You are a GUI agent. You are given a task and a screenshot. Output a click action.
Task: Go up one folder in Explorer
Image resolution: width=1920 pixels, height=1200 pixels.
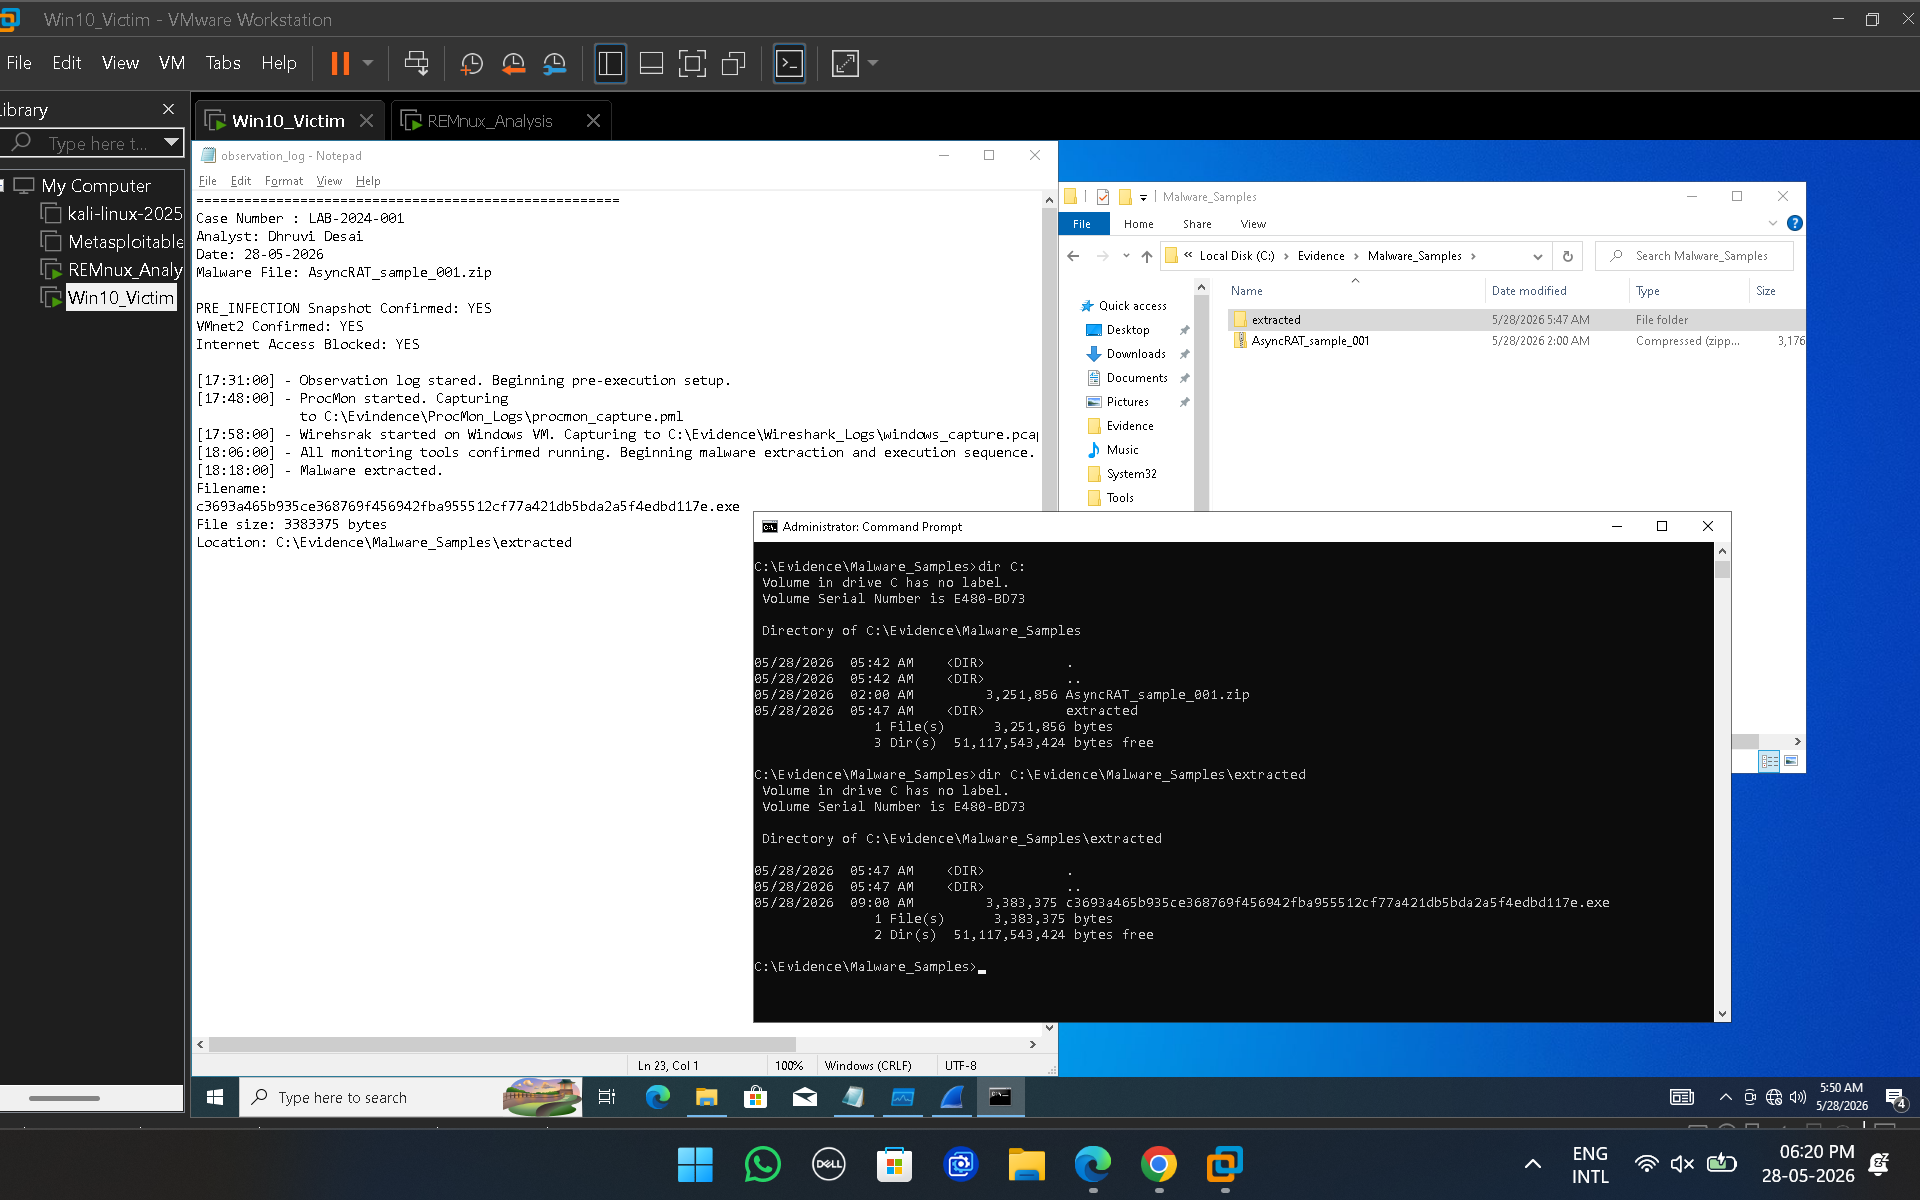(x=1147, y=256)
